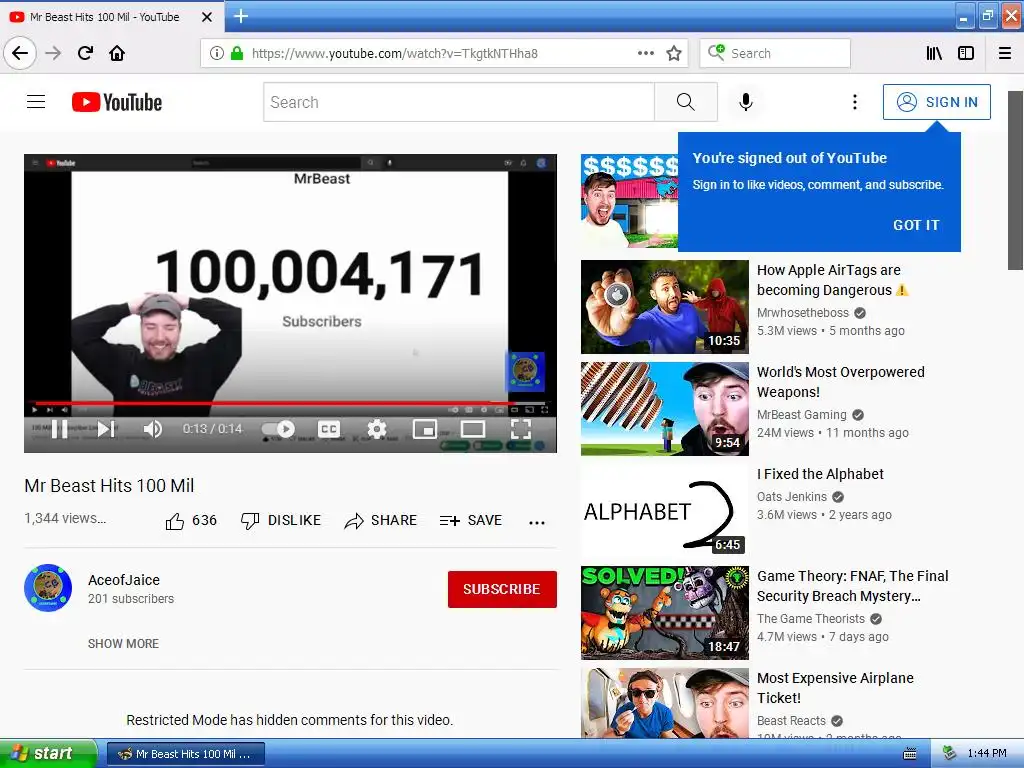Go back to the previous page

pos(20,53)
